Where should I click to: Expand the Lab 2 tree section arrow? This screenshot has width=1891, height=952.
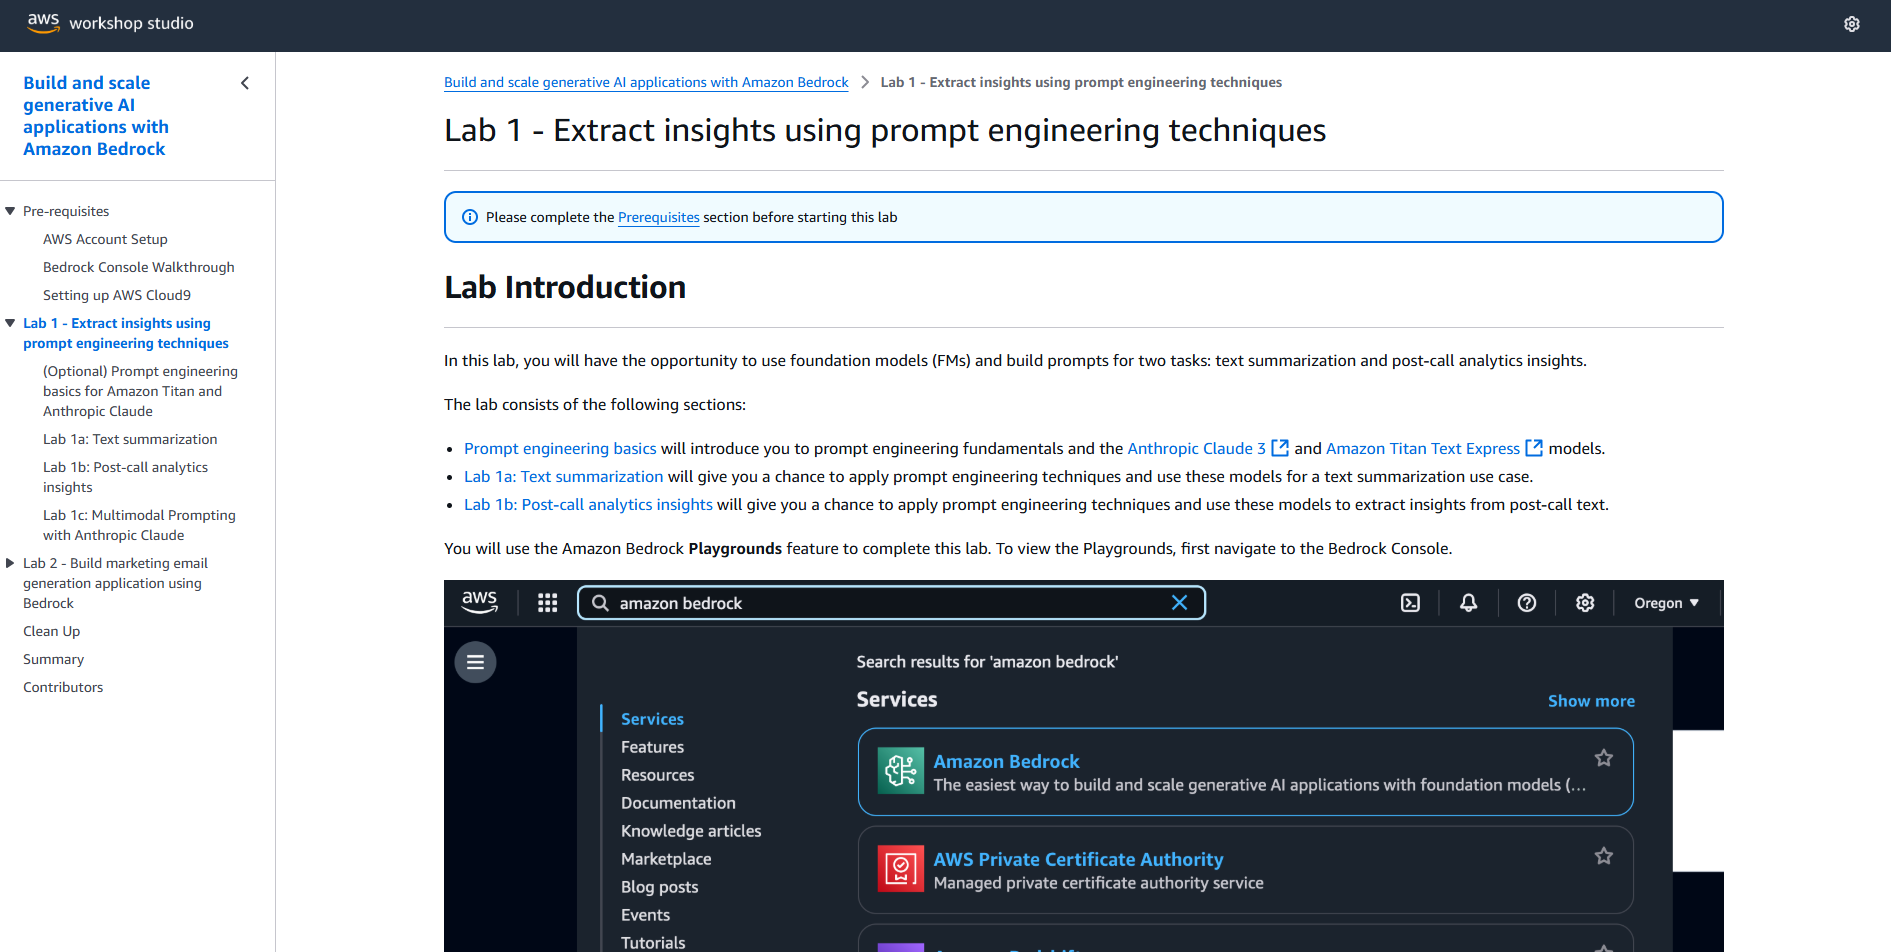(x=10, y=563)
